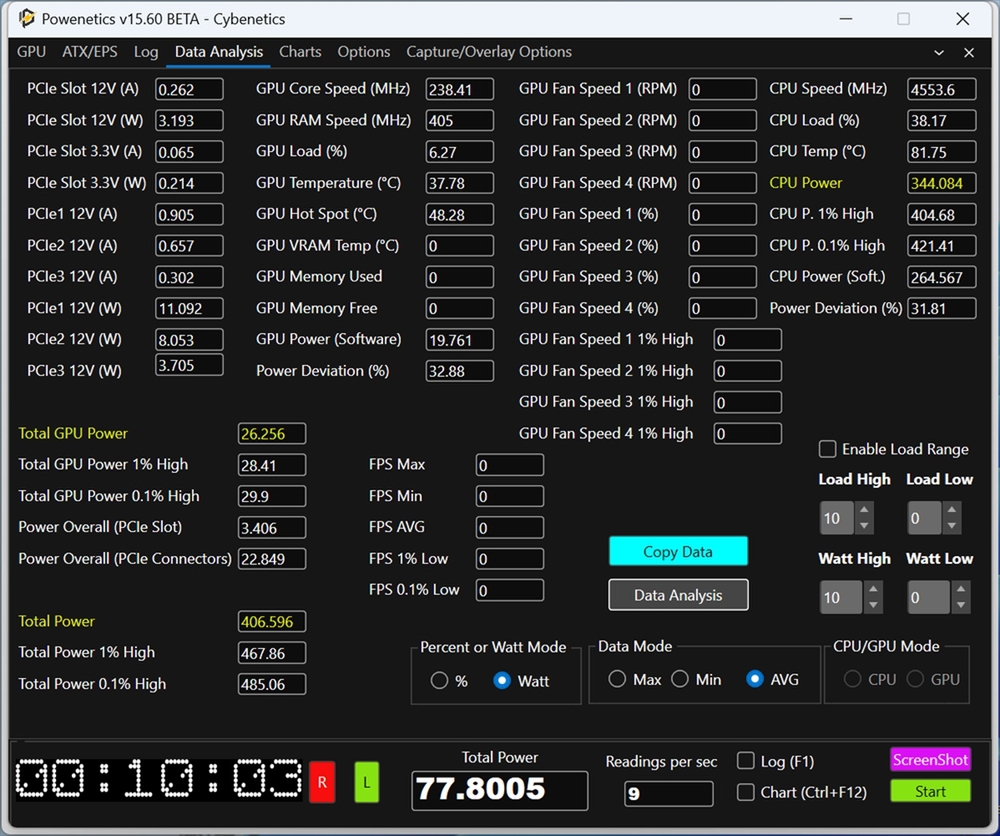Image resolution: width=1000 pixels, height=836 pixels.
Task: Take a capture with ScreenShot button
Action: 930,760
